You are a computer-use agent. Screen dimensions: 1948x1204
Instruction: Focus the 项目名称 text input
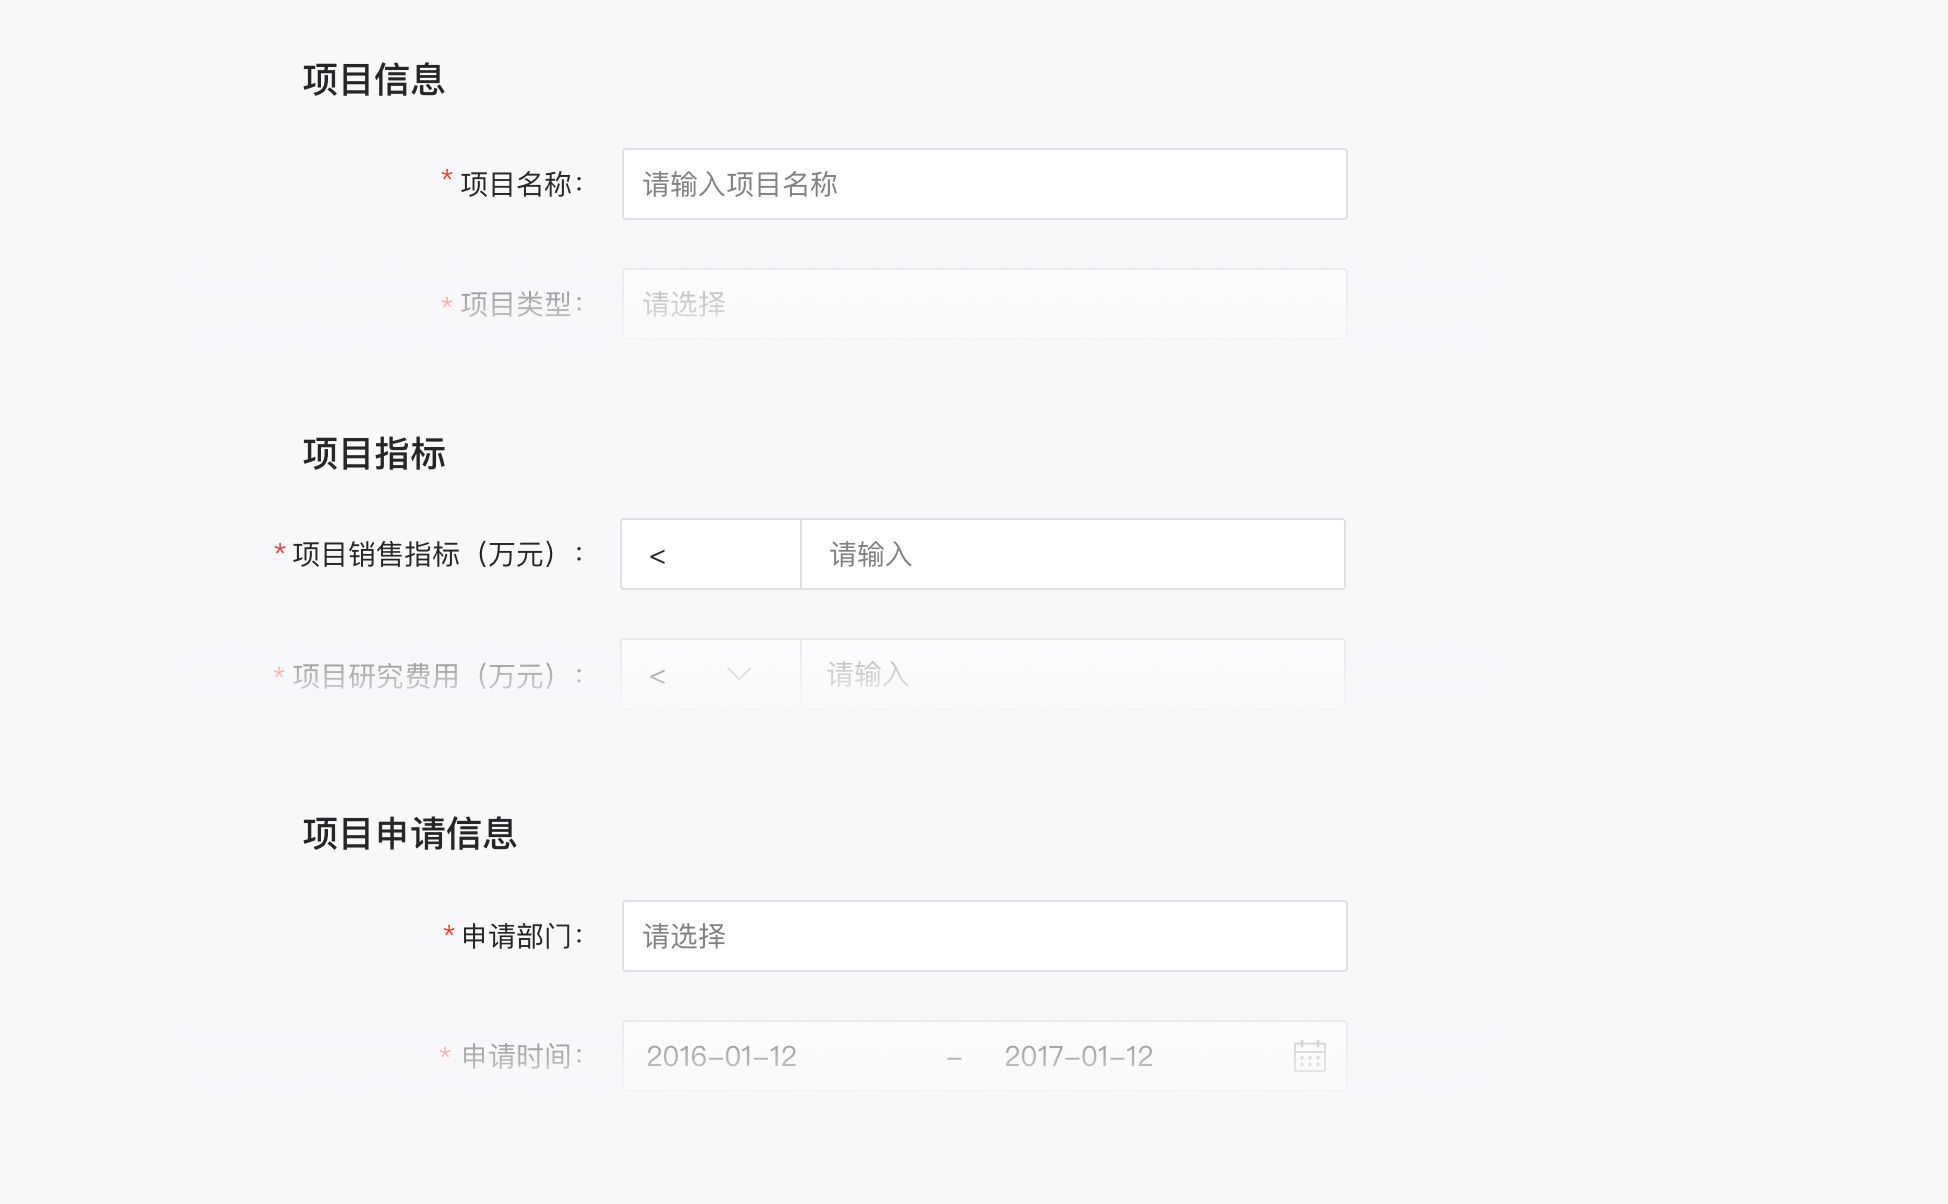click(984, 184)
